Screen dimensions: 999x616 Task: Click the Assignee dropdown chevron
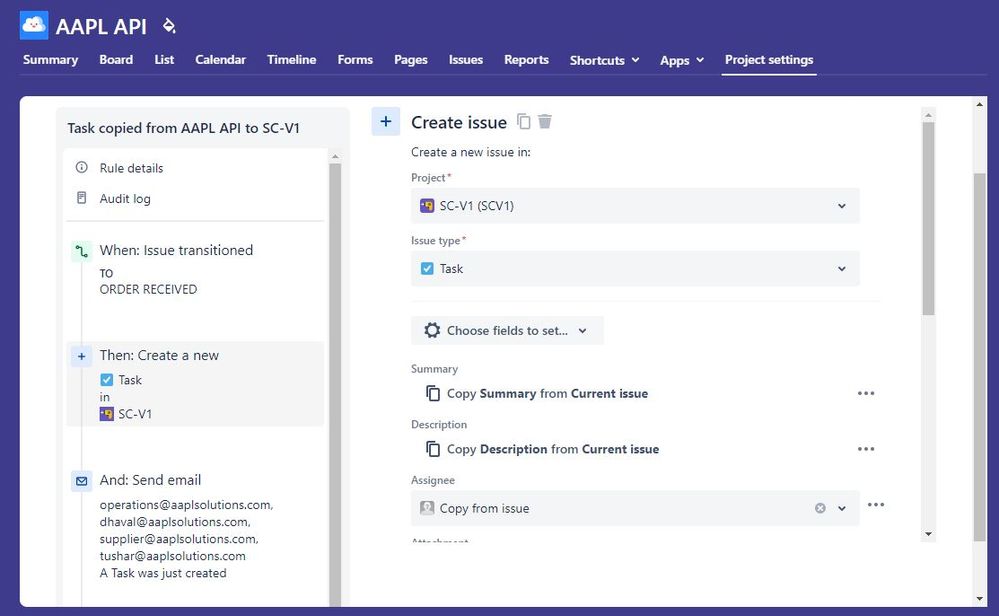tap(842, 508)
